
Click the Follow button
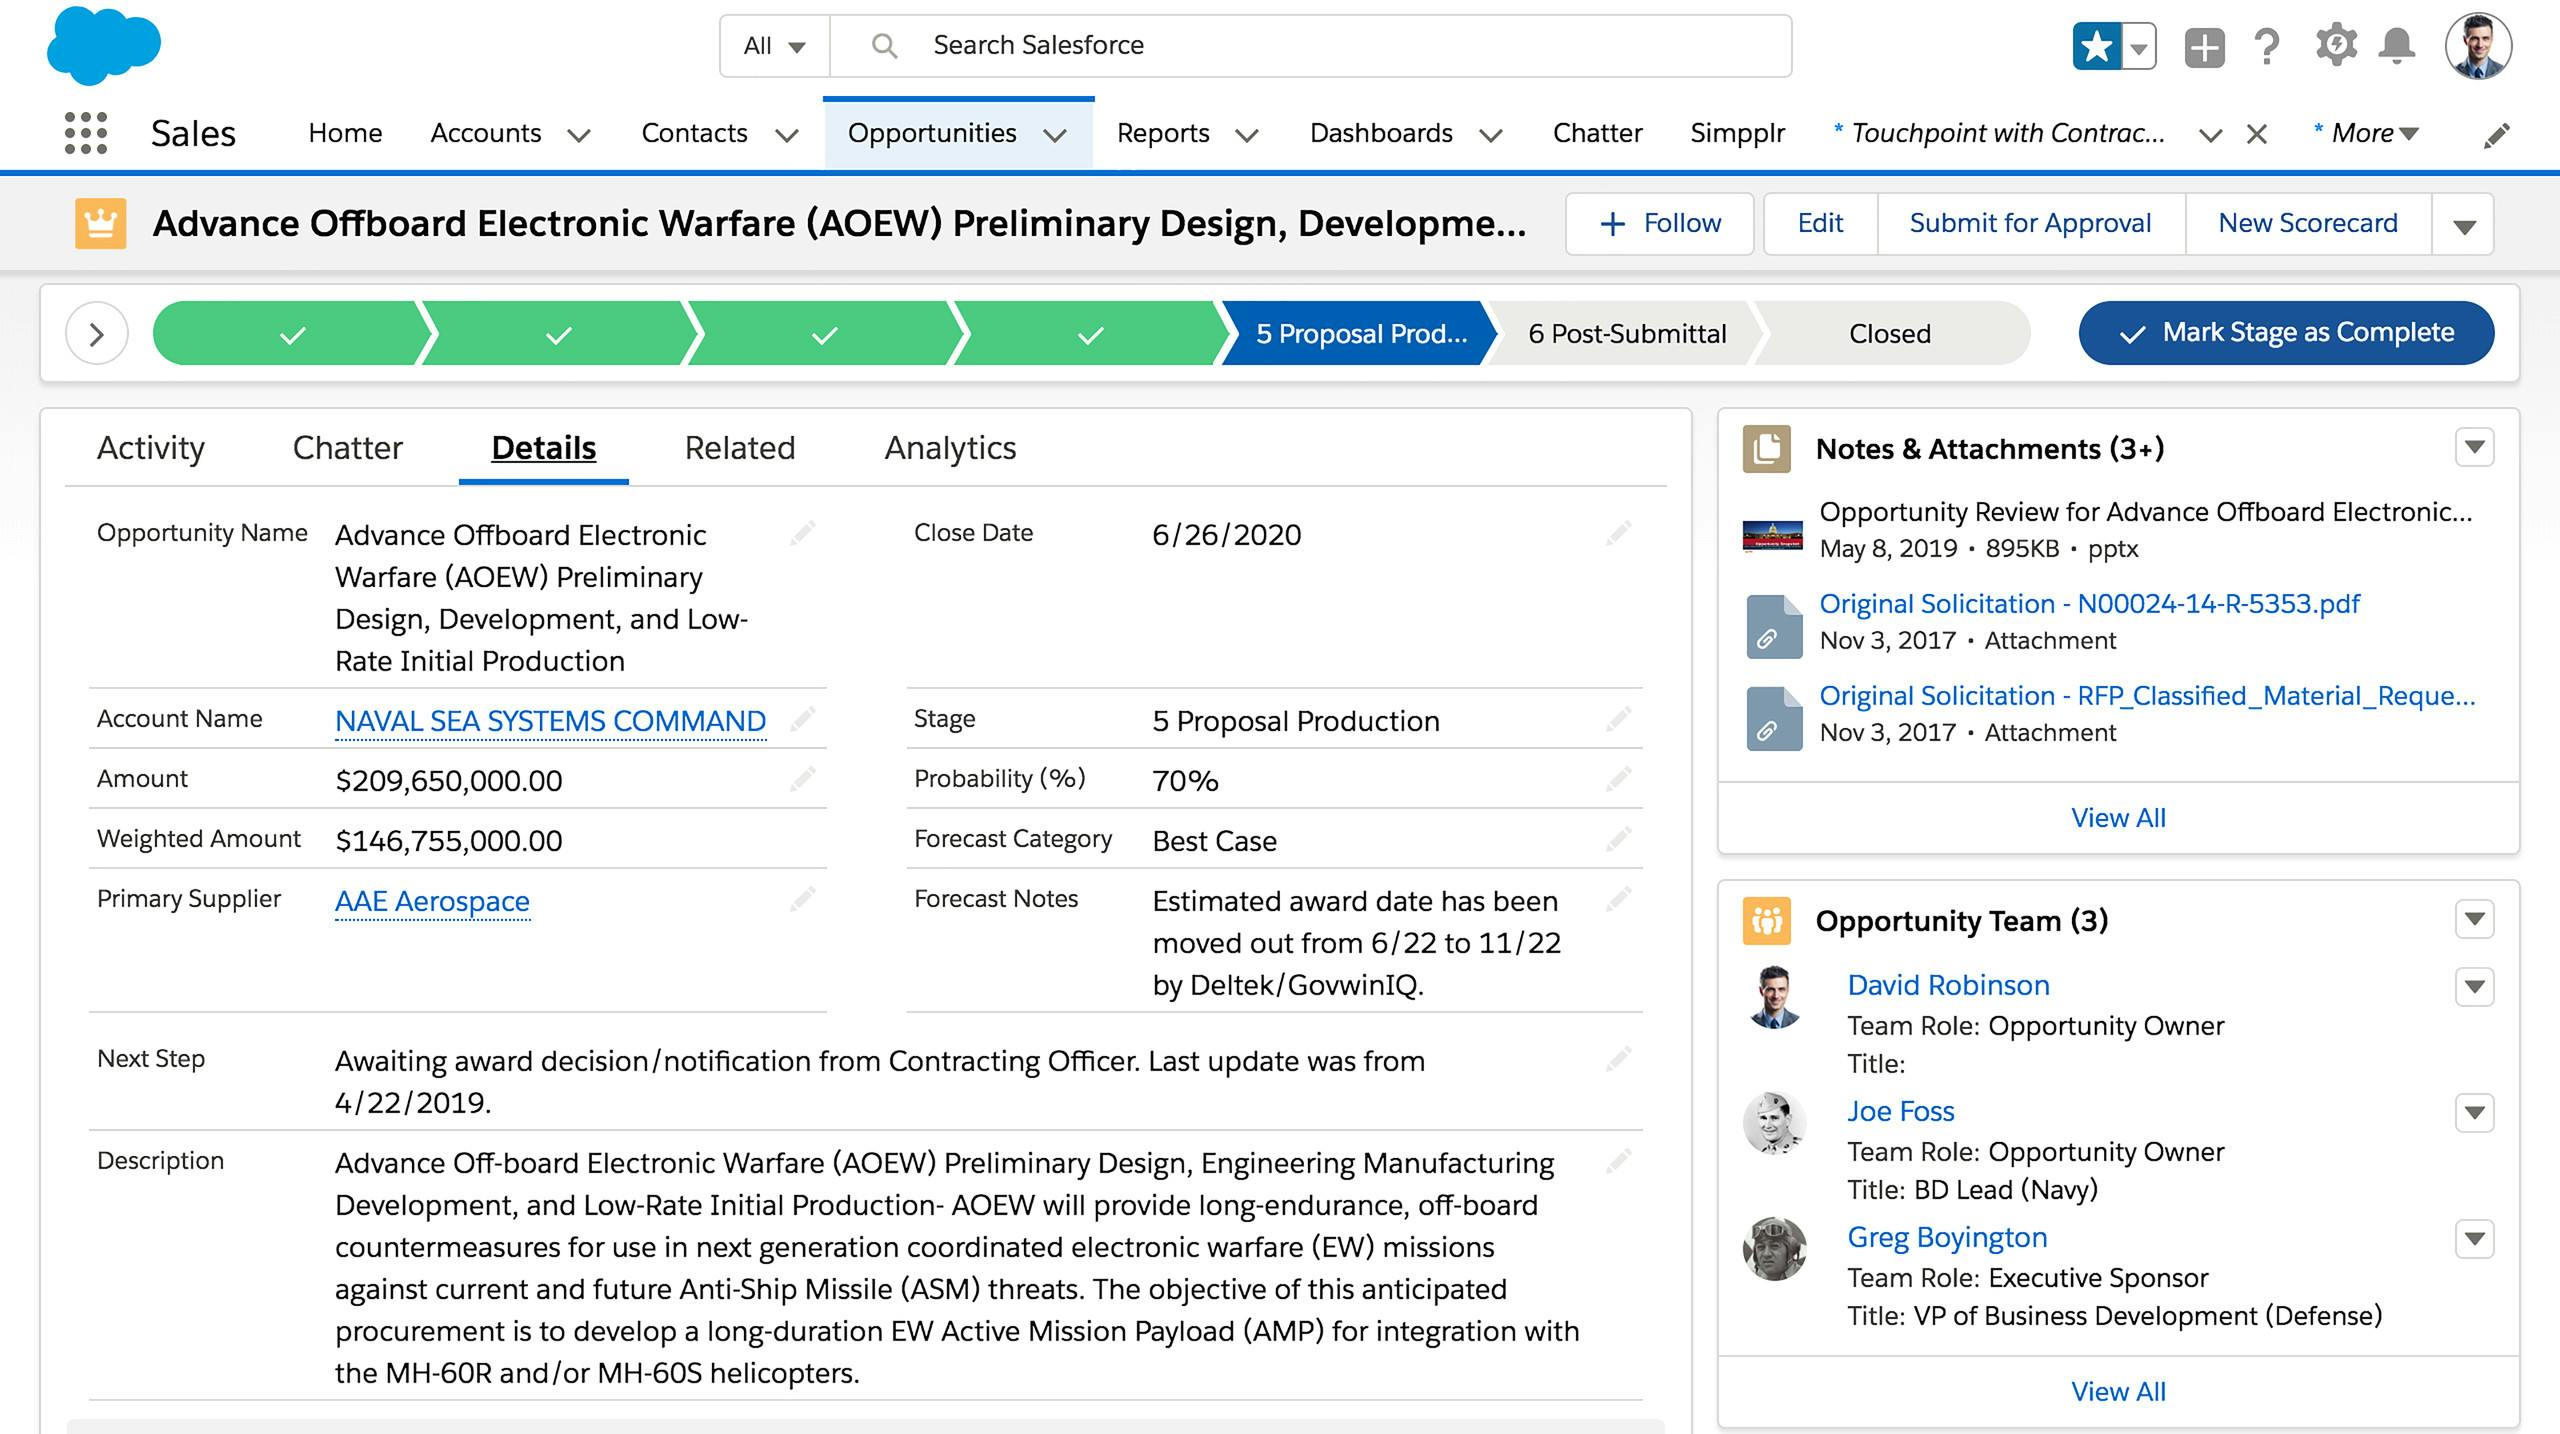click(1660, 224)
